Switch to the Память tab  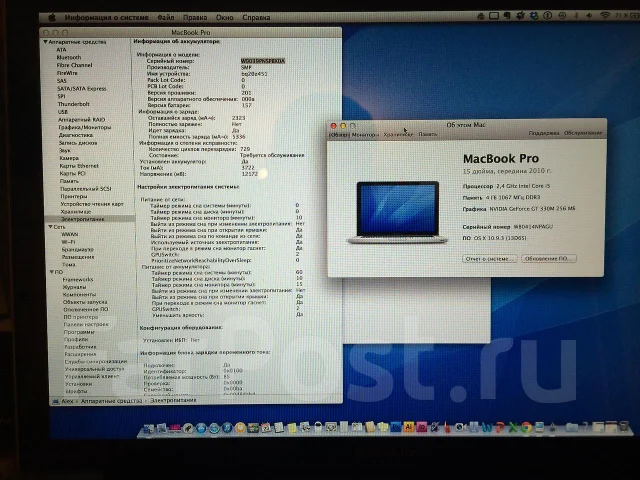[428, 134]
